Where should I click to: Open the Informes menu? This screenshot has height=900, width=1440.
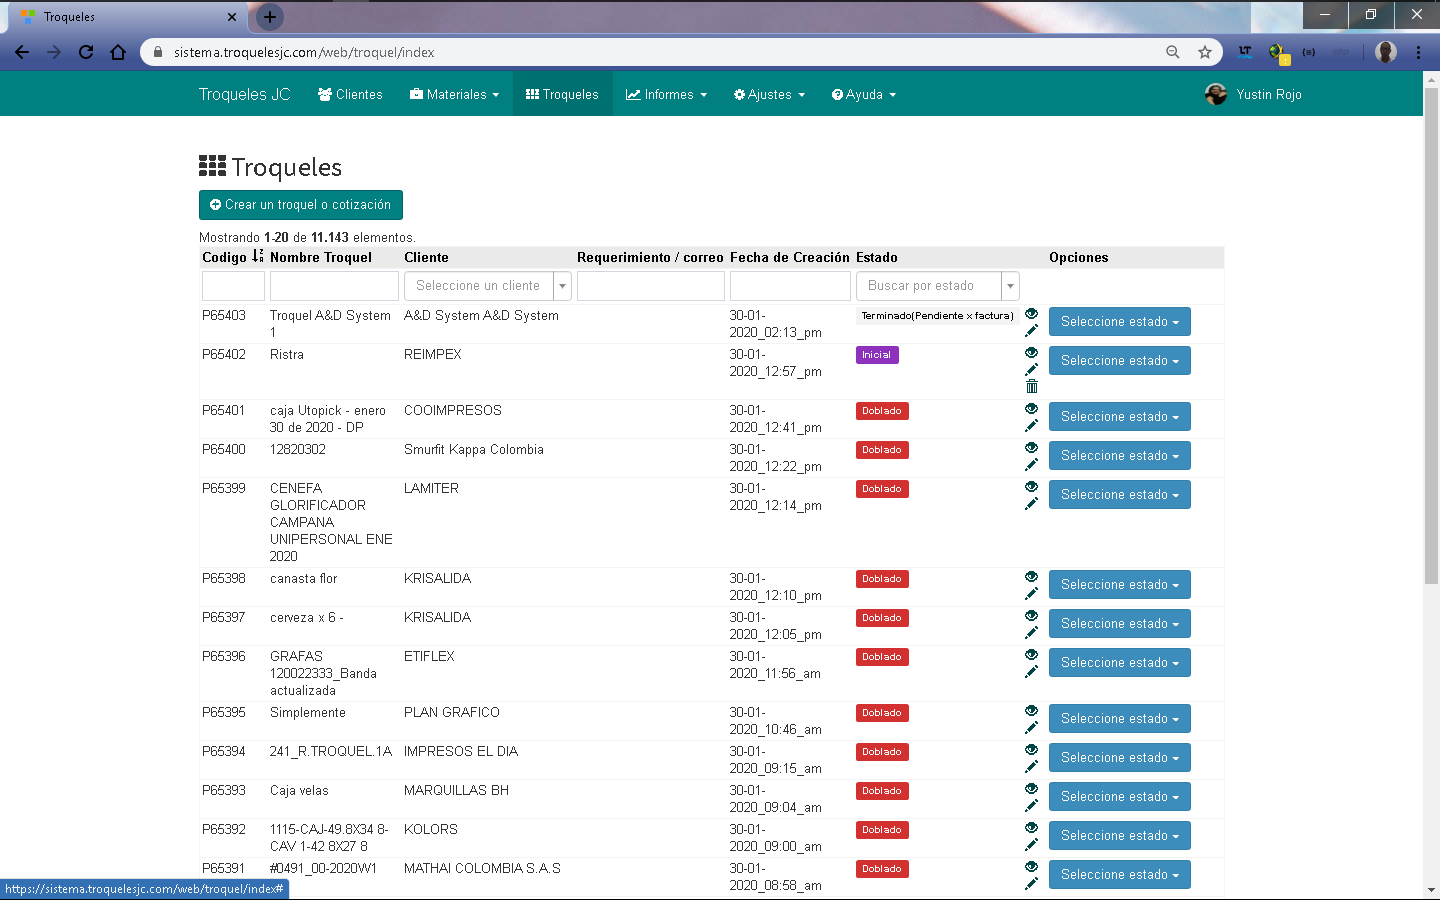[666, 94]
